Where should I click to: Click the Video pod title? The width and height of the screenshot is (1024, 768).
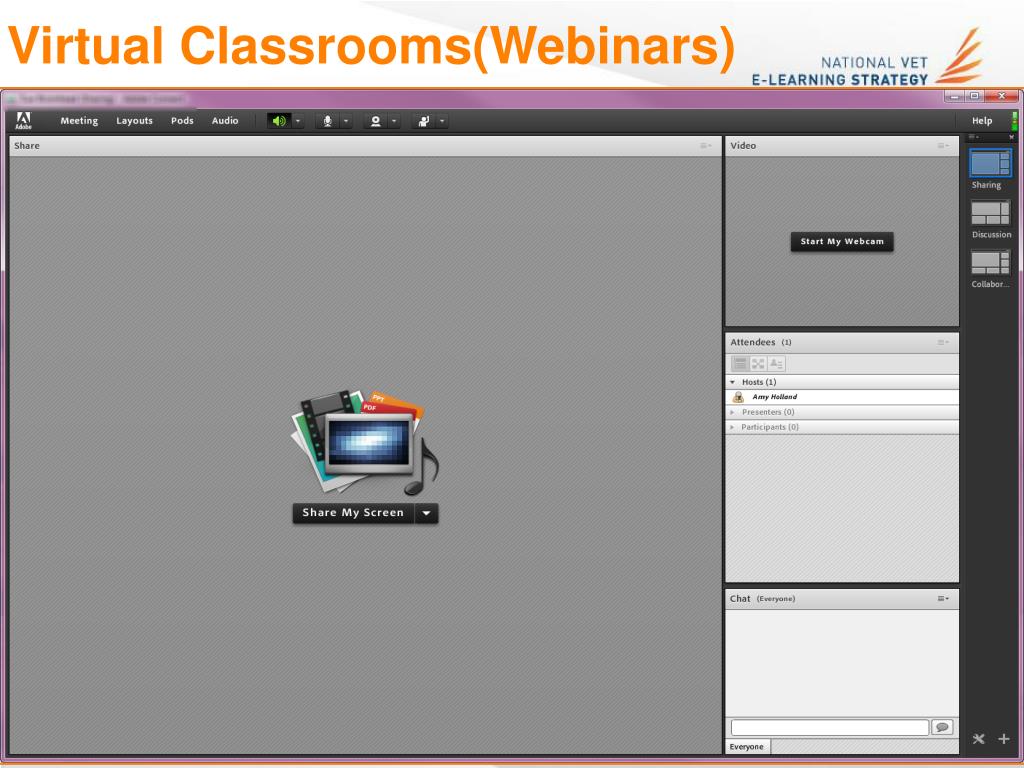pos(743,146)
